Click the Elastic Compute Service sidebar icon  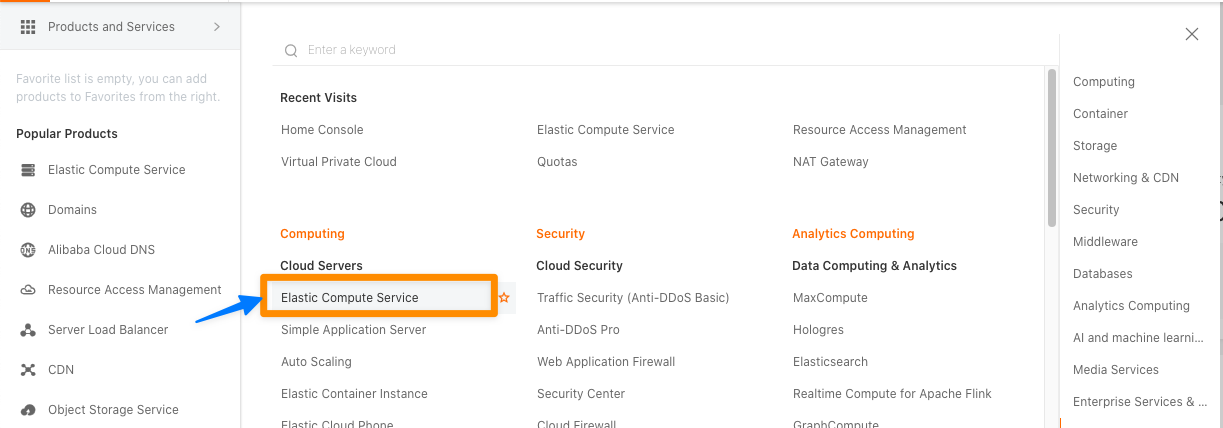28,170
